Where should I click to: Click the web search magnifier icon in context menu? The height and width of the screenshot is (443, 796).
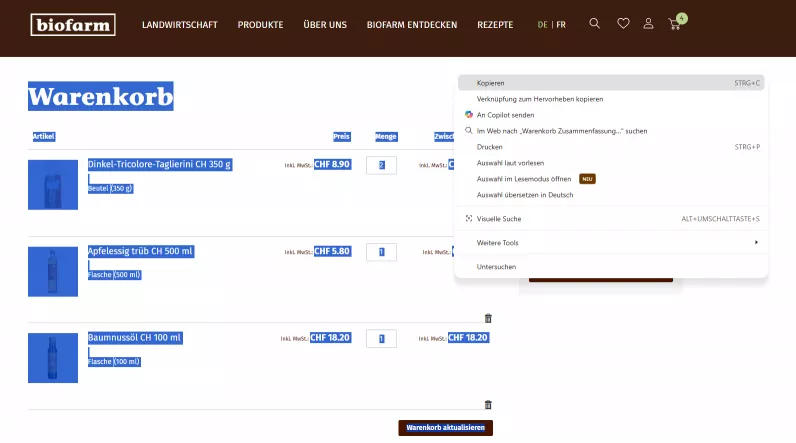[x=469, y=130]
